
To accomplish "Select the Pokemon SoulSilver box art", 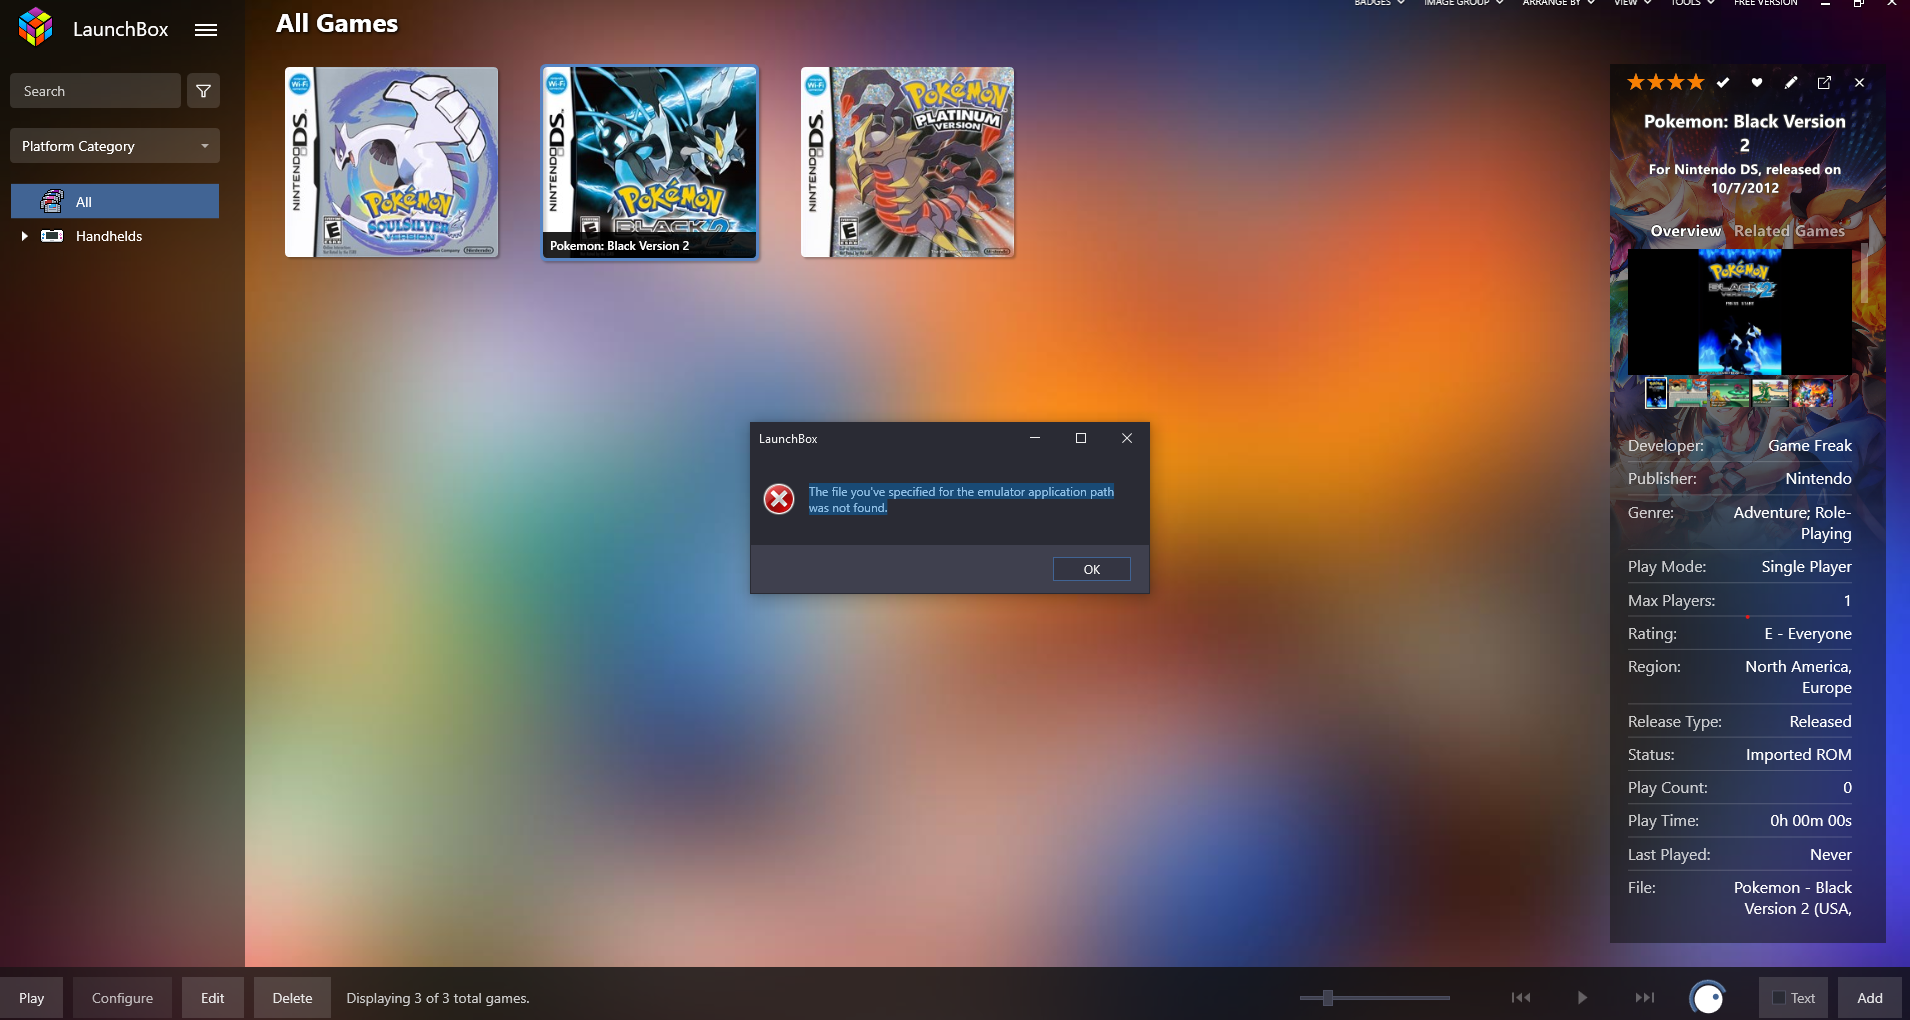I will (392, 162).
